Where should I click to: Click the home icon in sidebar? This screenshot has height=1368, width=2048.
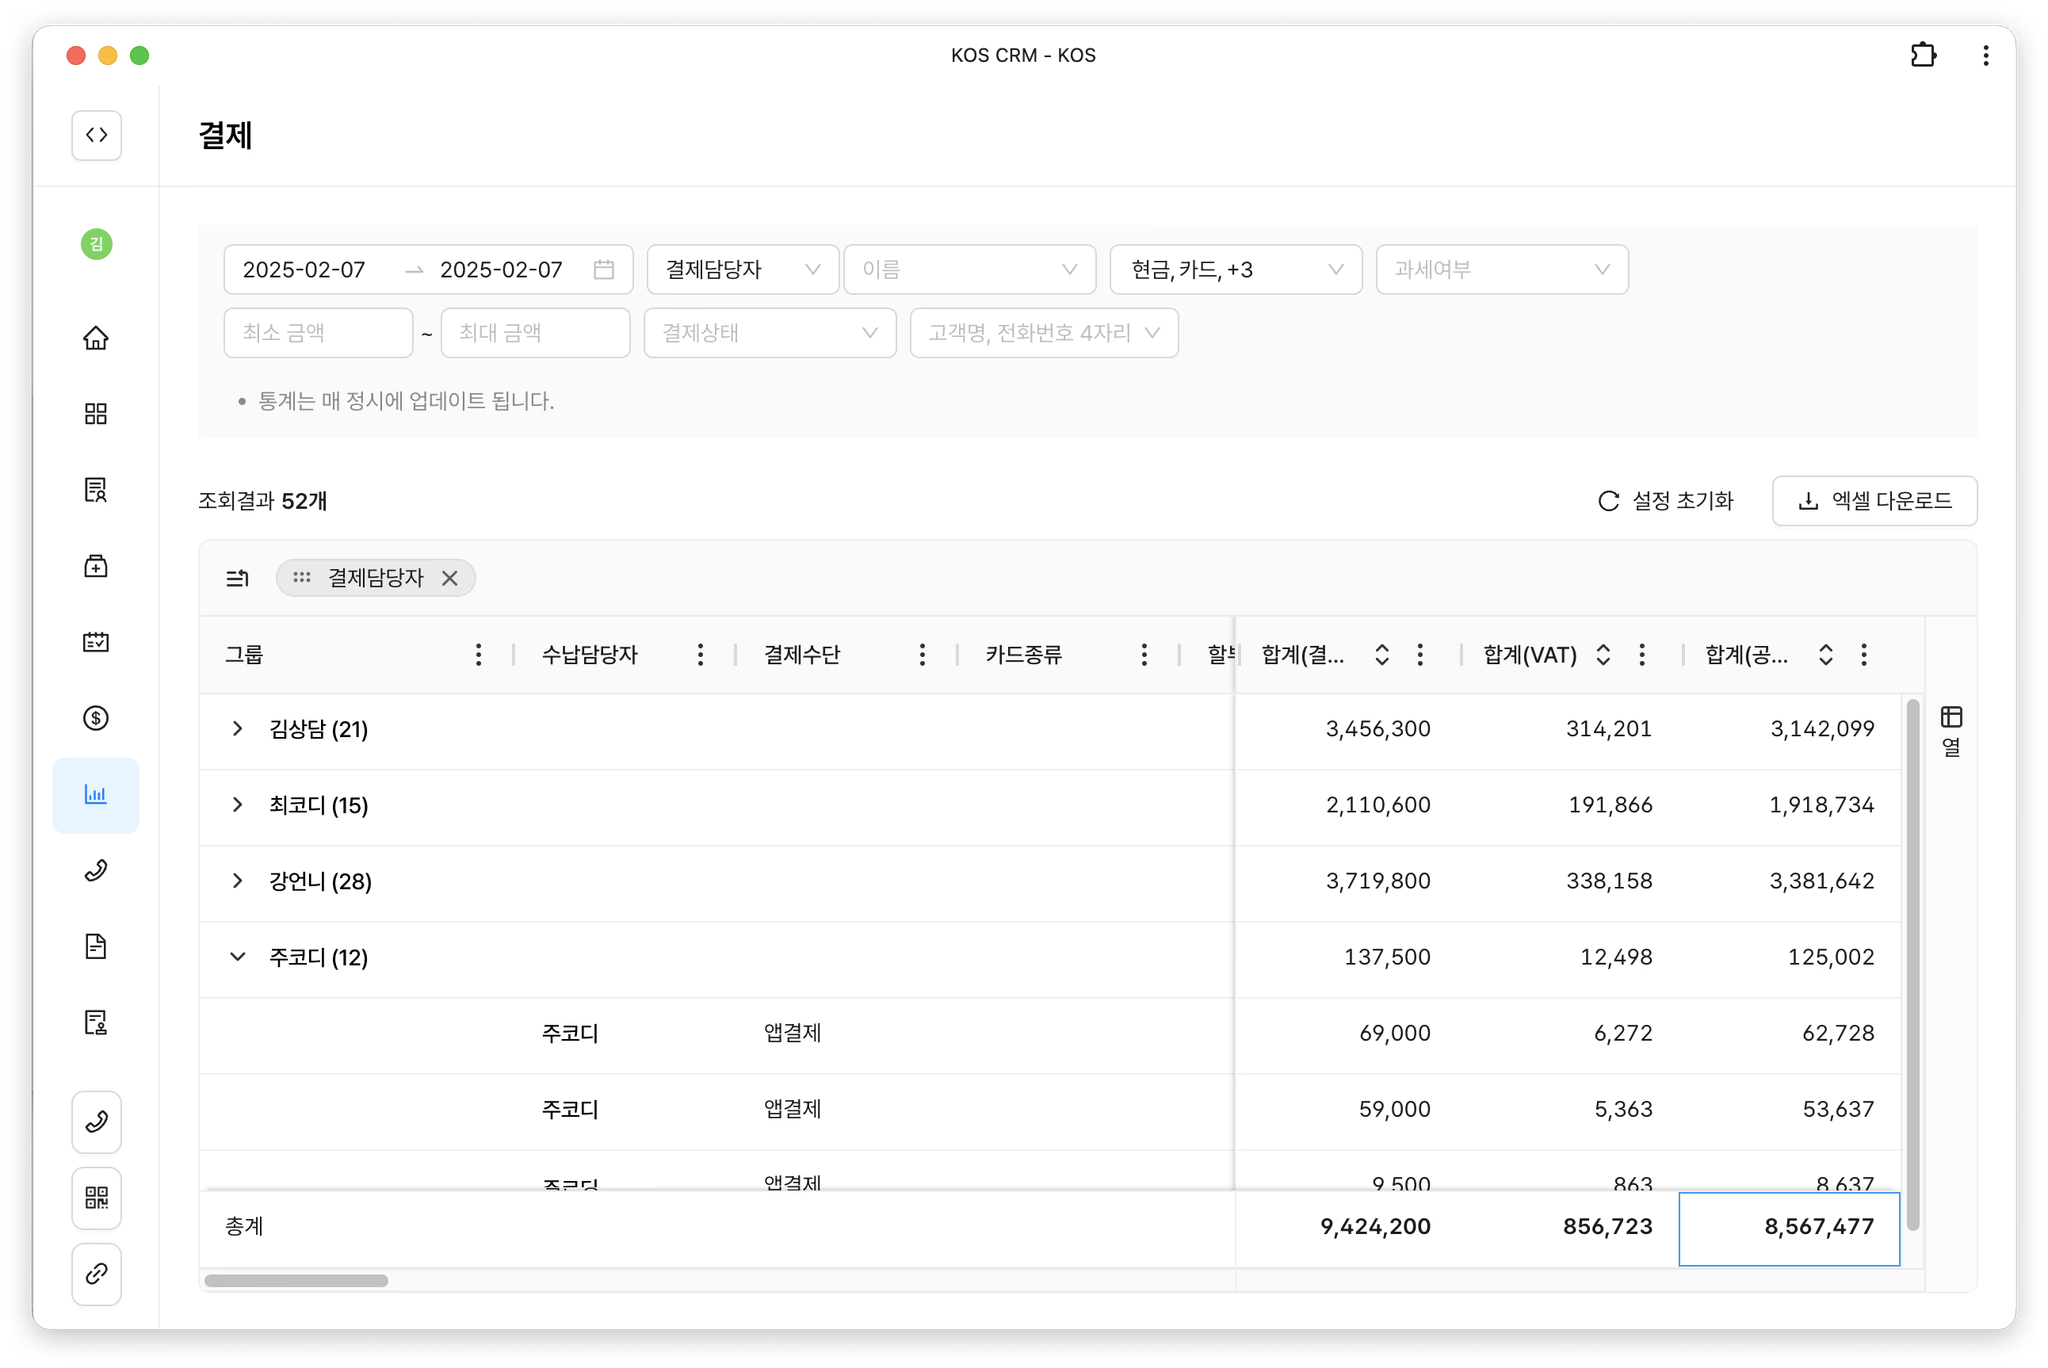tap(96, 338)
